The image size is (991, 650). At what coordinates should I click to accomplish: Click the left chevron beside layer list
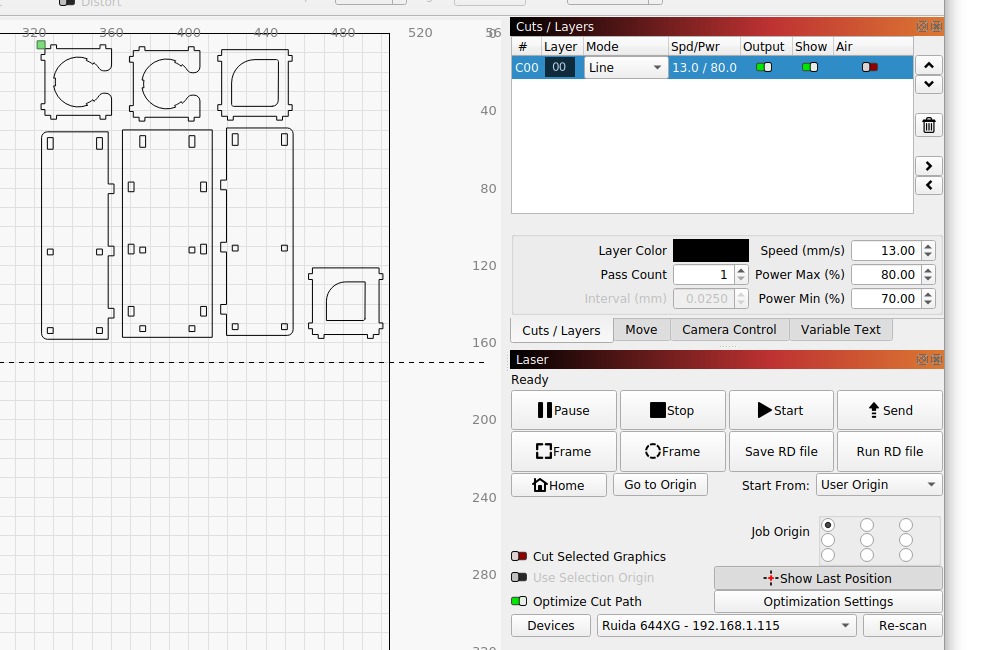929,185
